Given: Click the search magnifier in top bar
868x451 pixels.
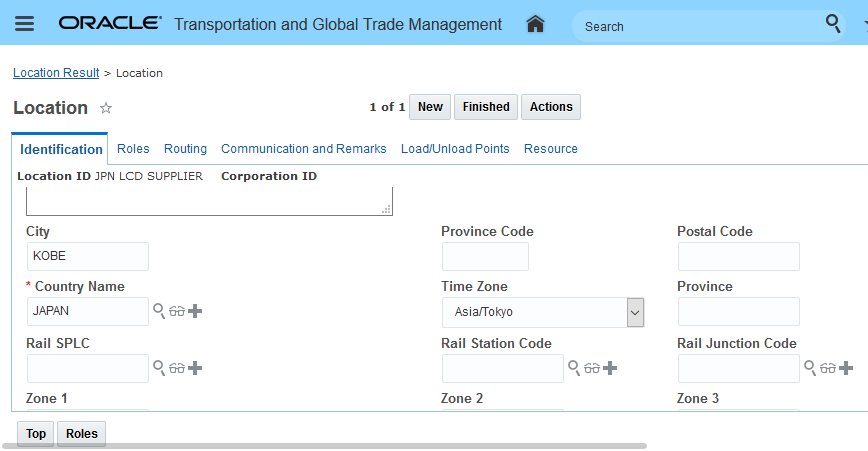Looking at the screenshot, I should [833, 24].
